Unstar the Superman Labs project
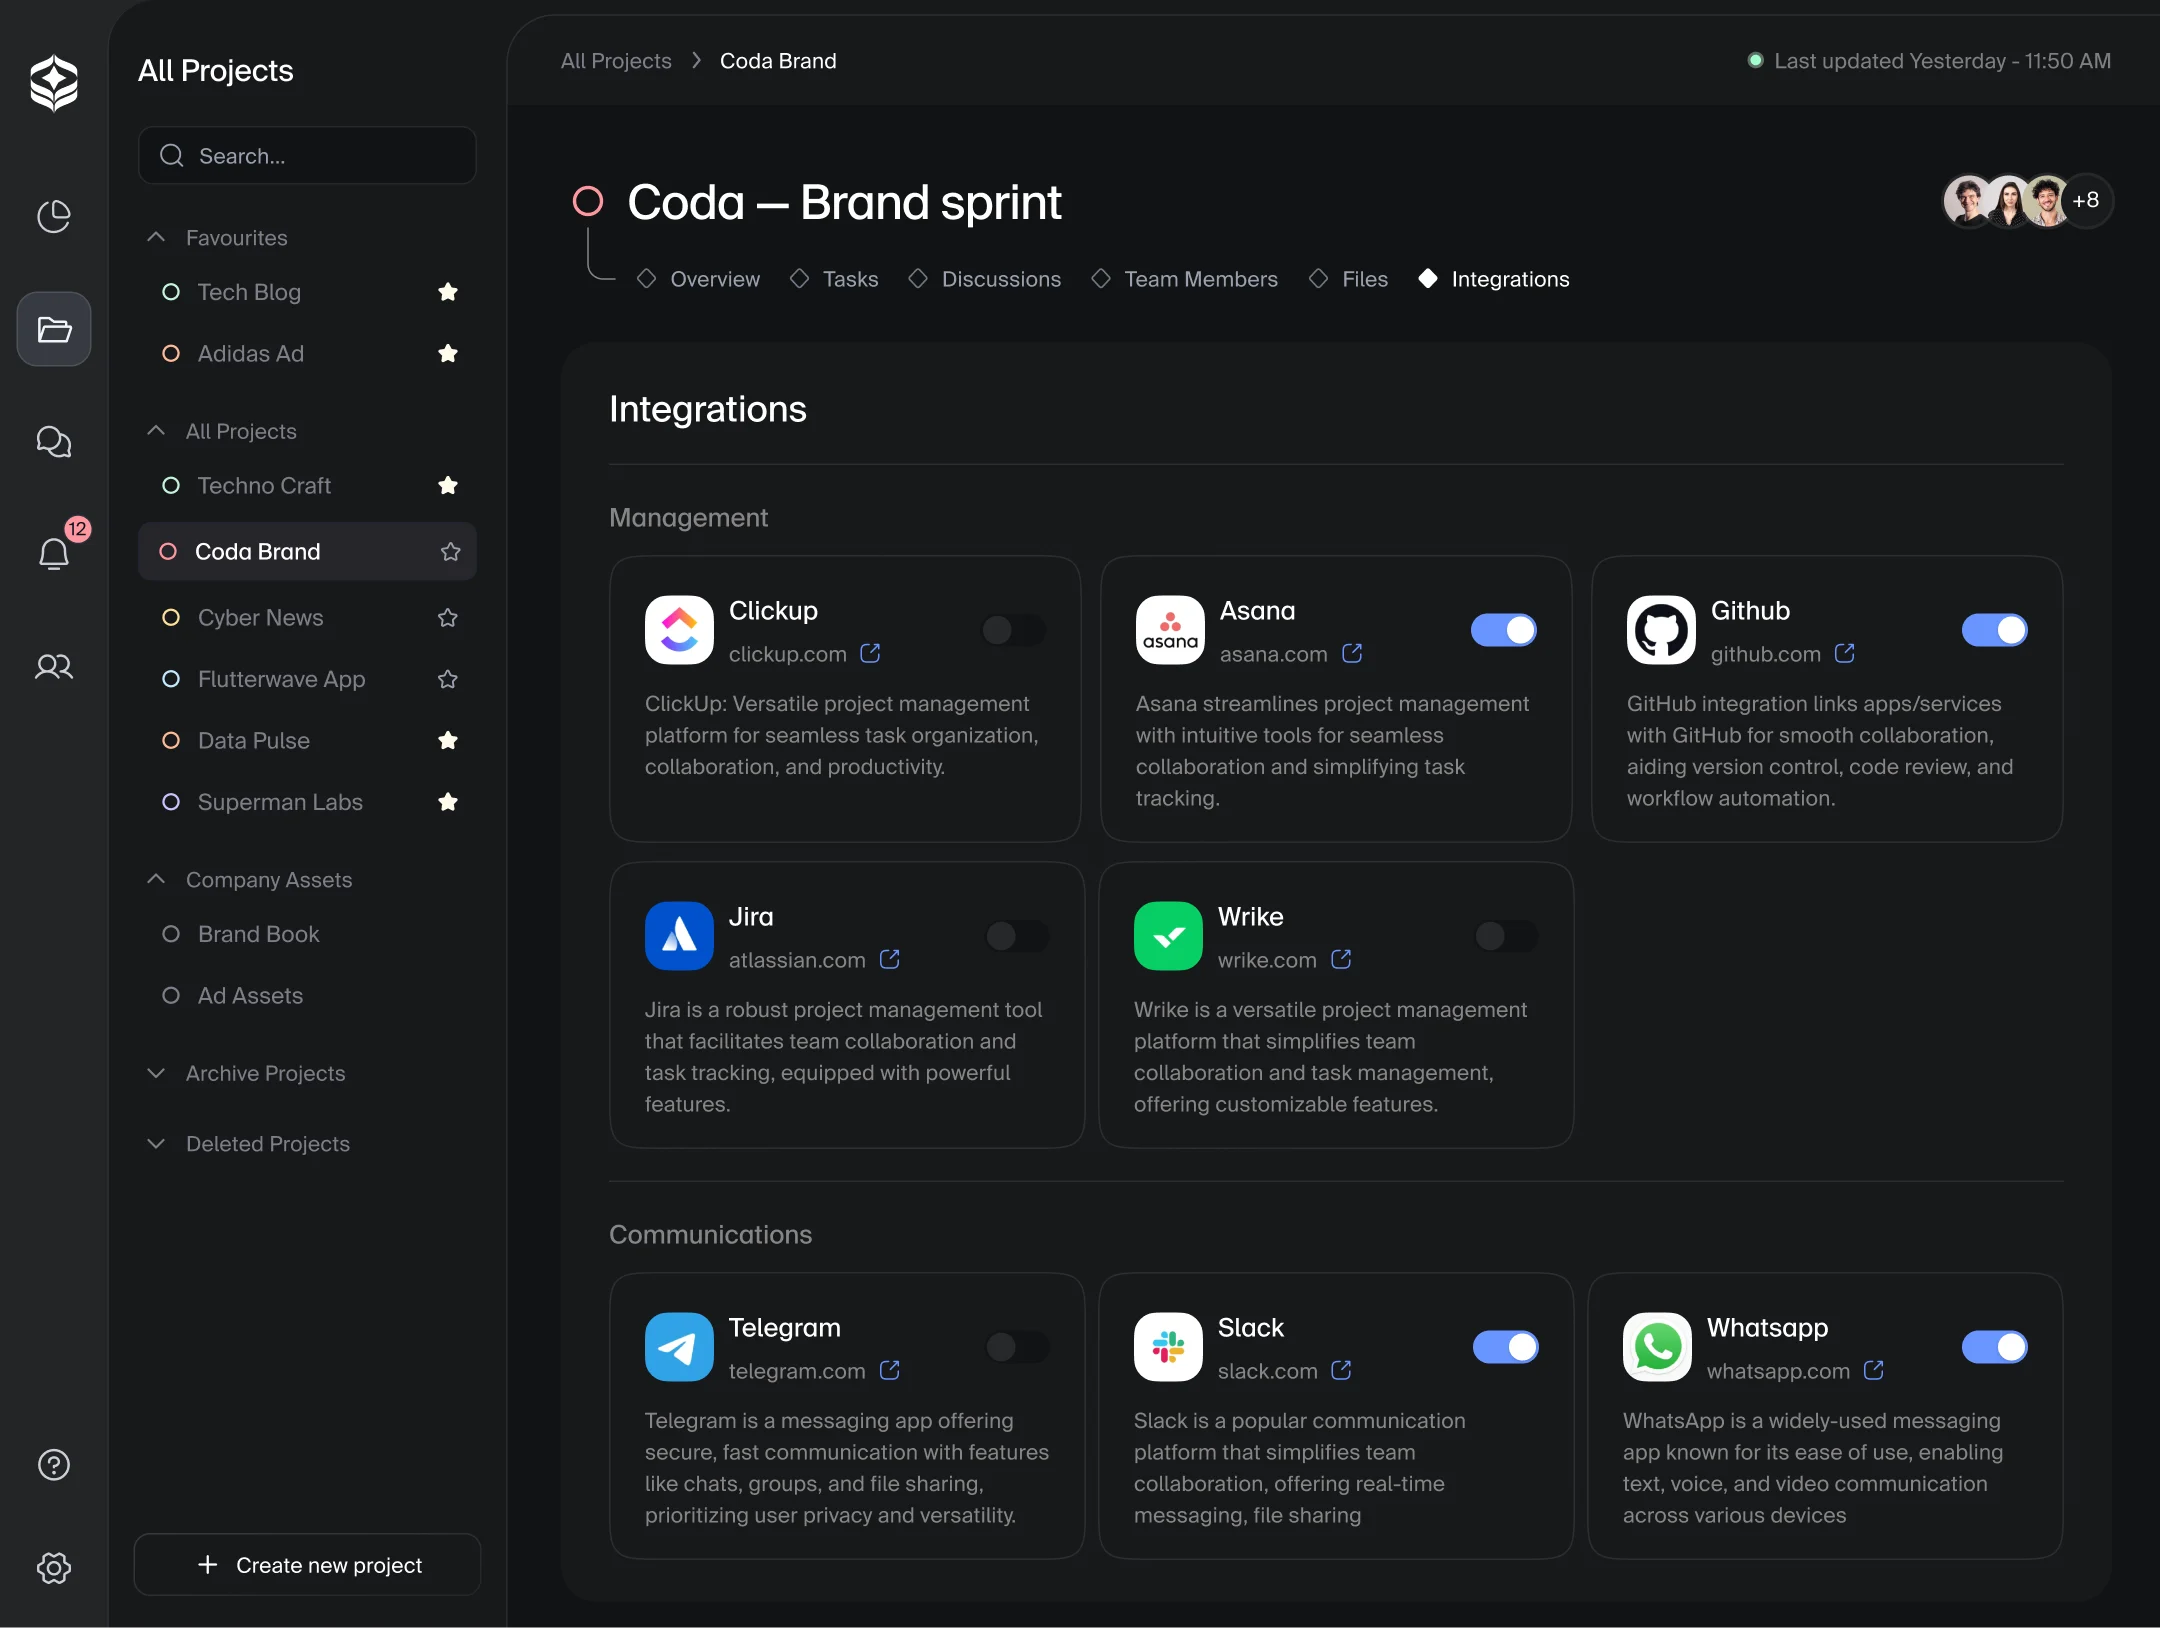 (448, 802)
